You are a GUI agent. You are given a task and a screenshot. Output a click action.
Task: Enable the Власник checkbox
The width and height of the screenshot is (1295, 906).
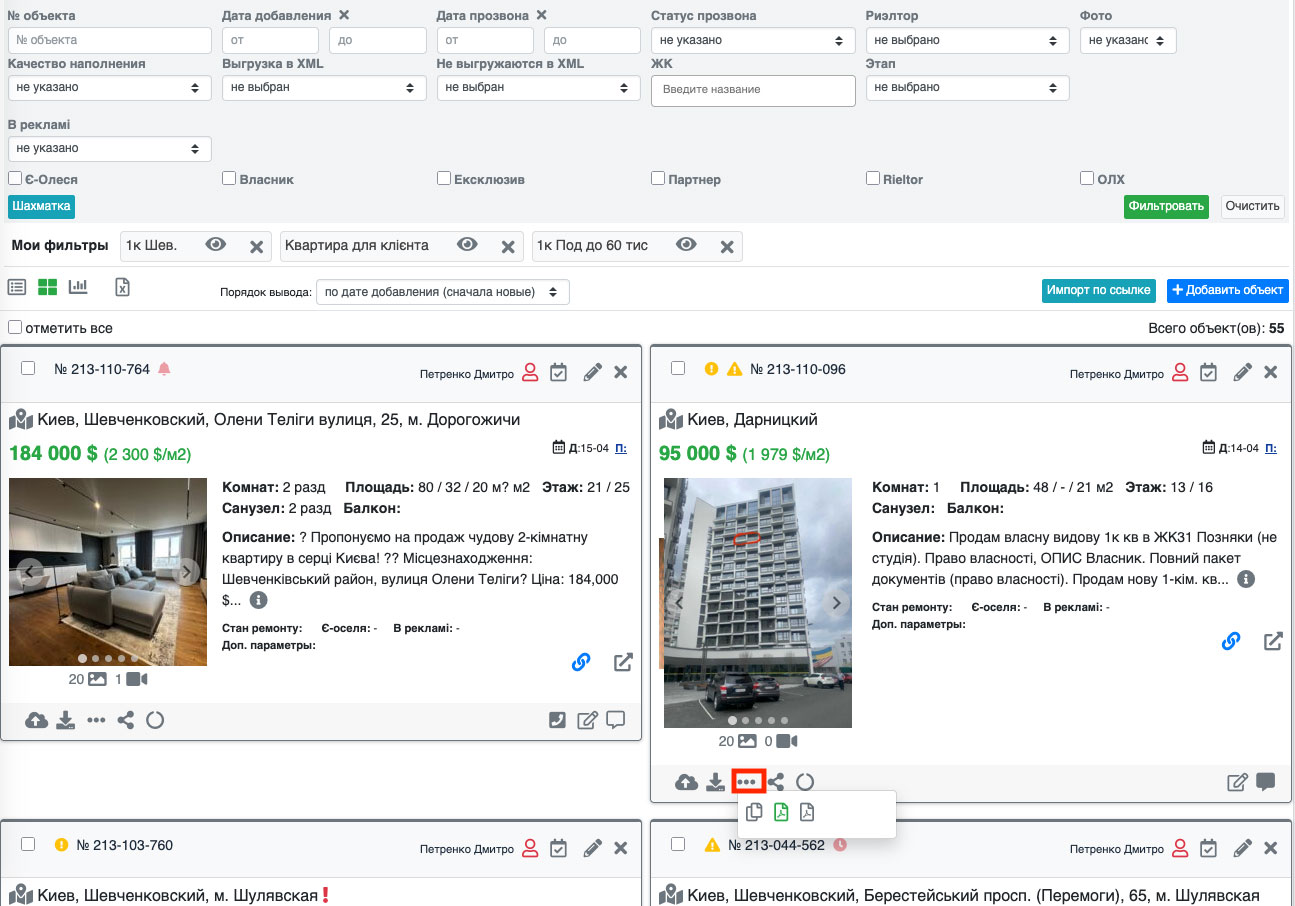click(229, 179)
